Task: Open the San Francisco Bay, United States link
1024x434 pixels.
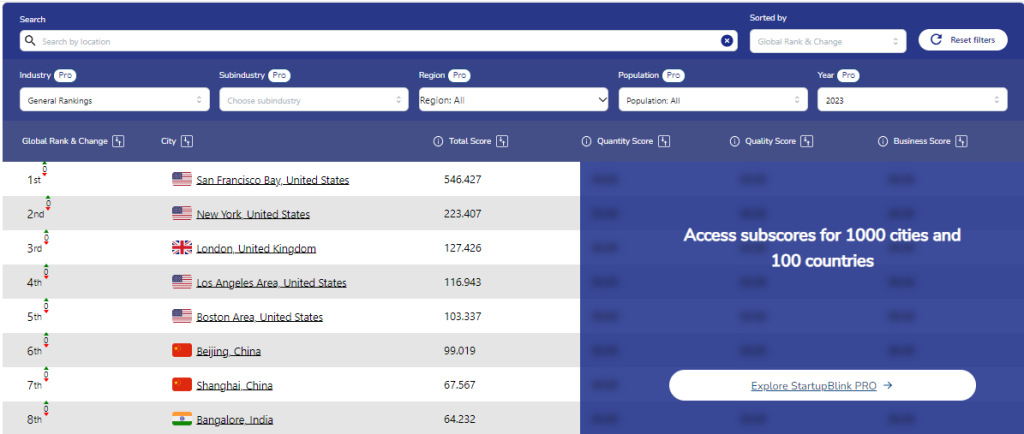Action: (x=272, y=180)
